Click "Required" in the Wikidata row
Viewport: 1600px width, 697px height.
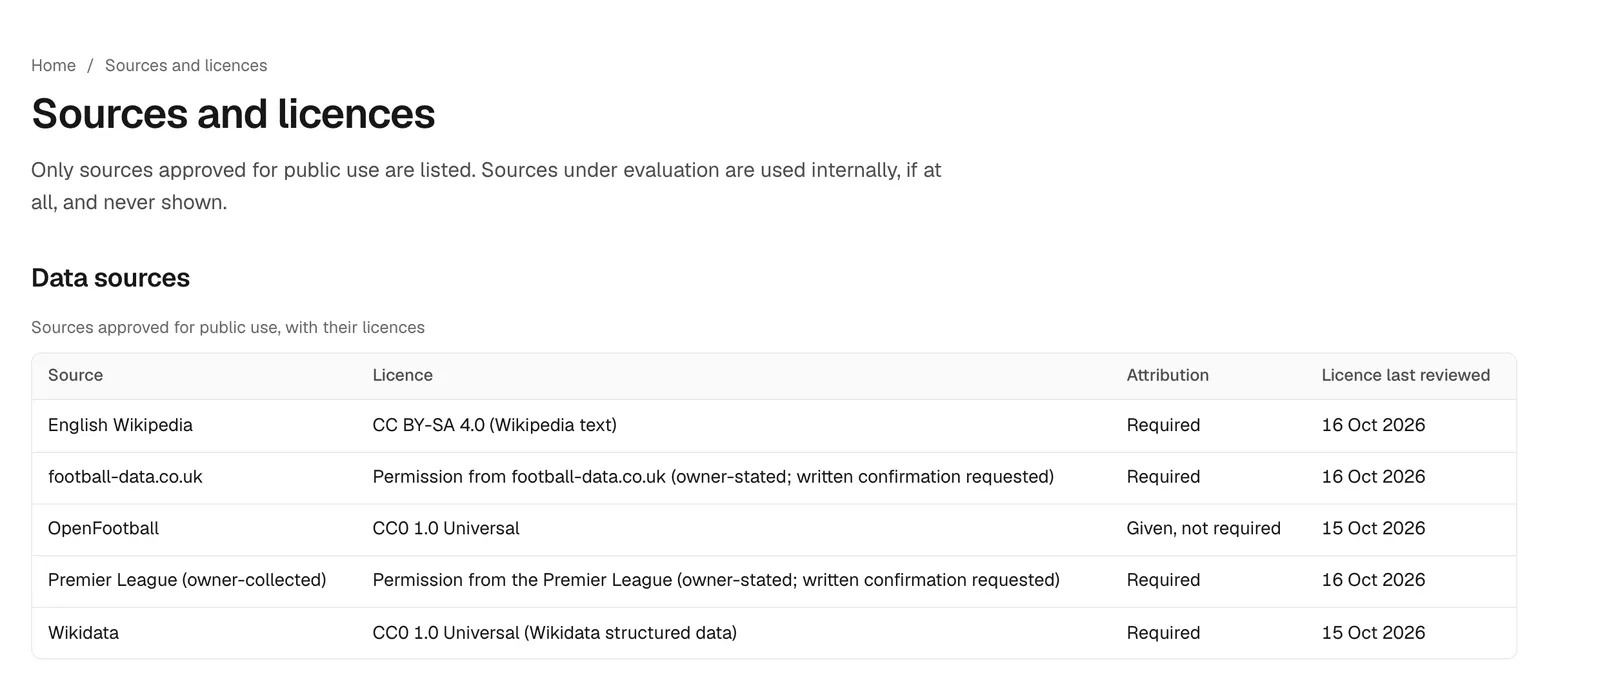[x=1163, y=632]
